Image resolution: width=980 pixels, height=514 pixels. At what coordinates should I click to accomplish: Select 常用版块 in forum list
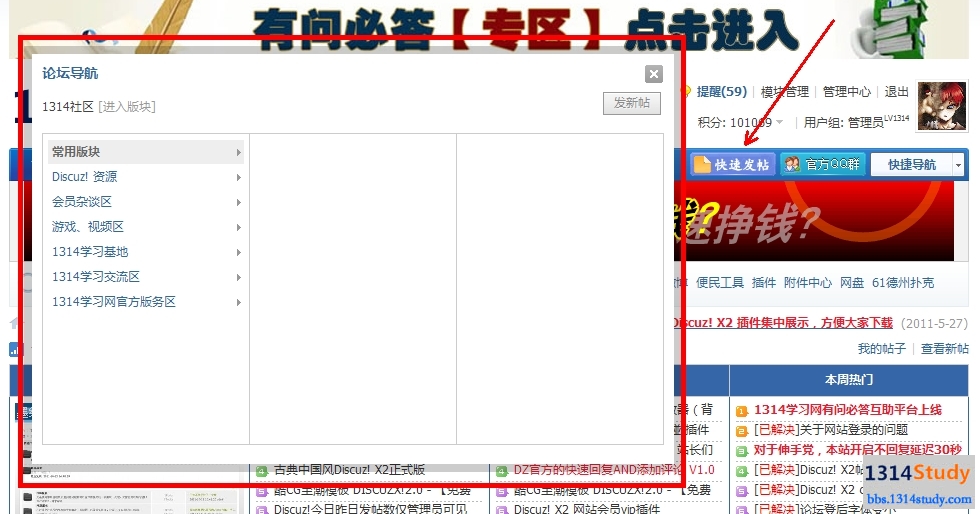[x=146, y=152]
